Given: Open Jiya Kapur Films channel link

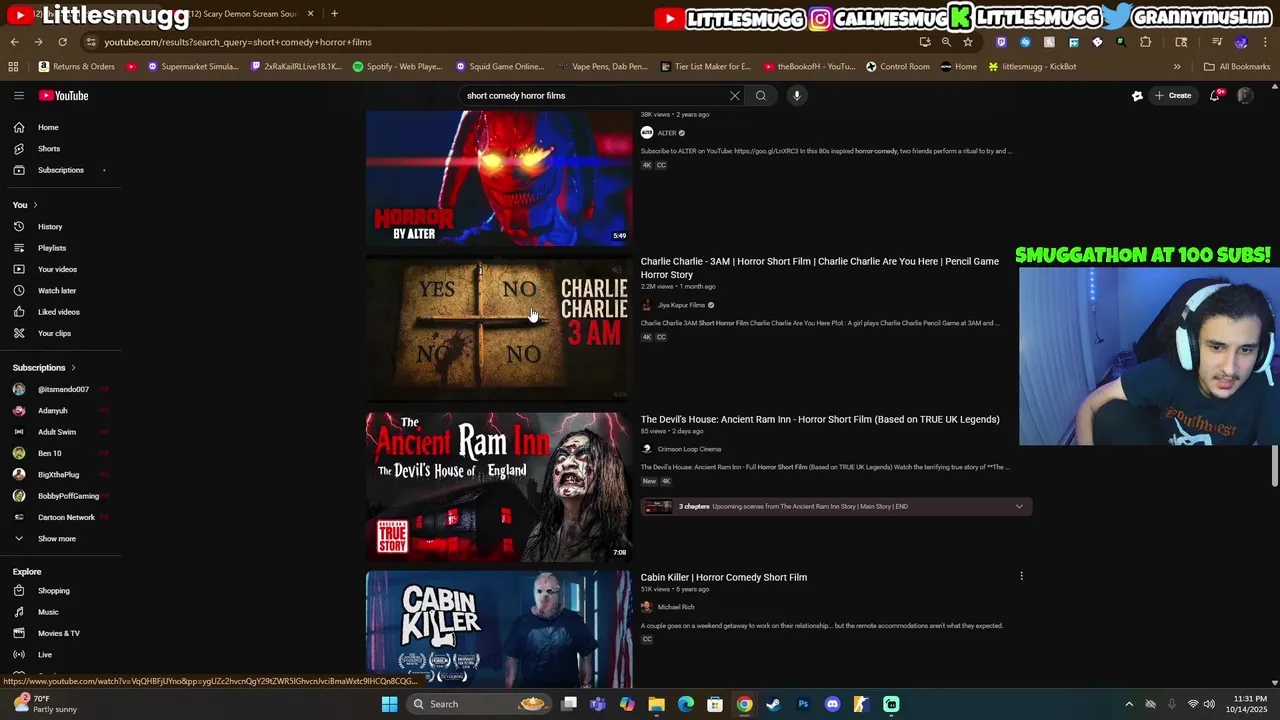Looking at the screenshot, I should click(681, 305).
